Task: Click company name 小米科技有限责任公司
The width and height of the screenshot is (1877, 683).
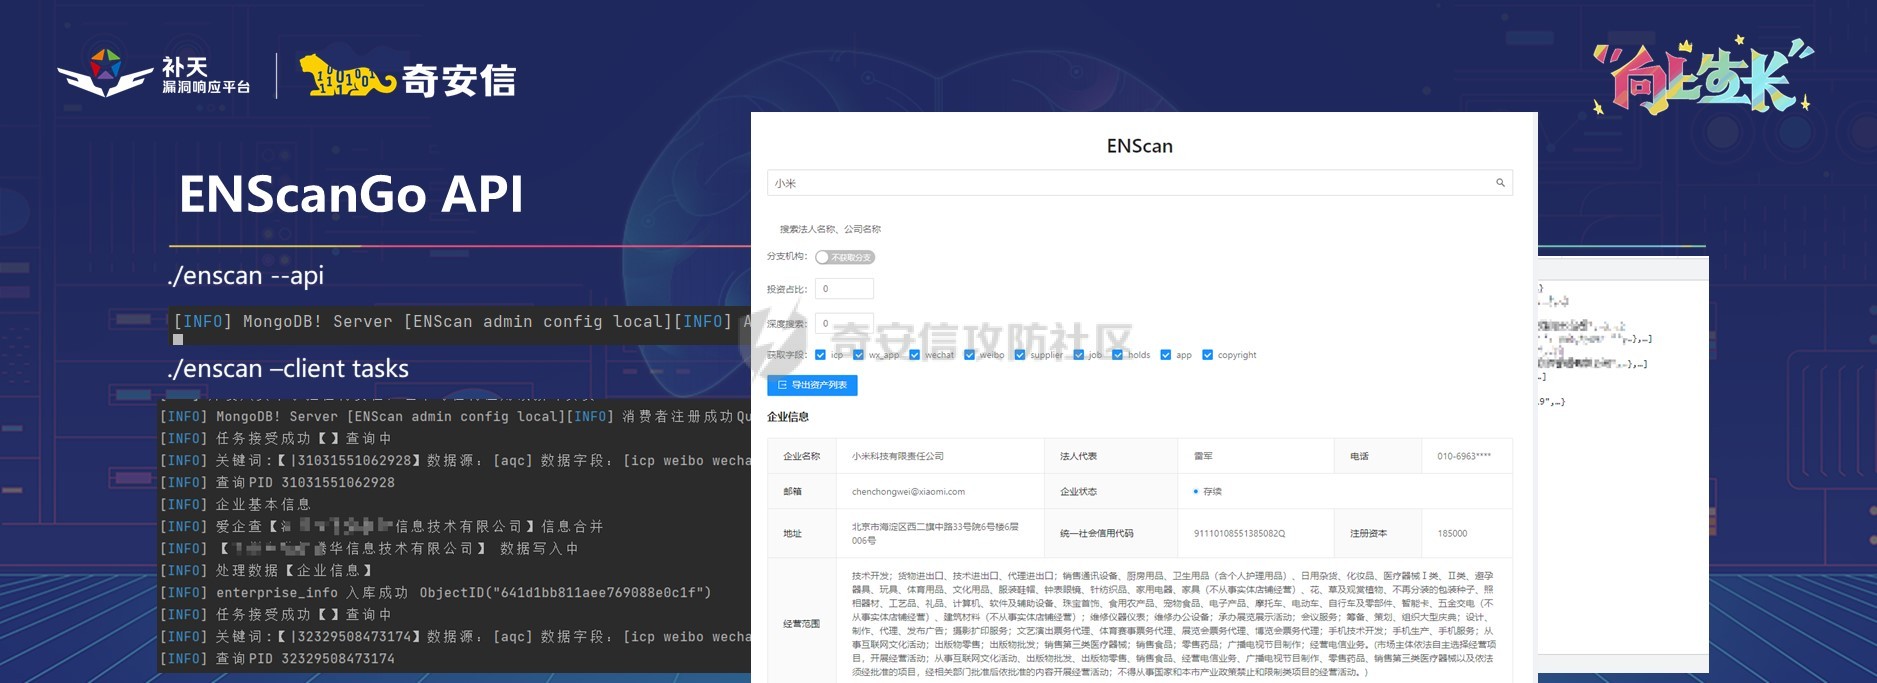Action: tap(898, 456)
